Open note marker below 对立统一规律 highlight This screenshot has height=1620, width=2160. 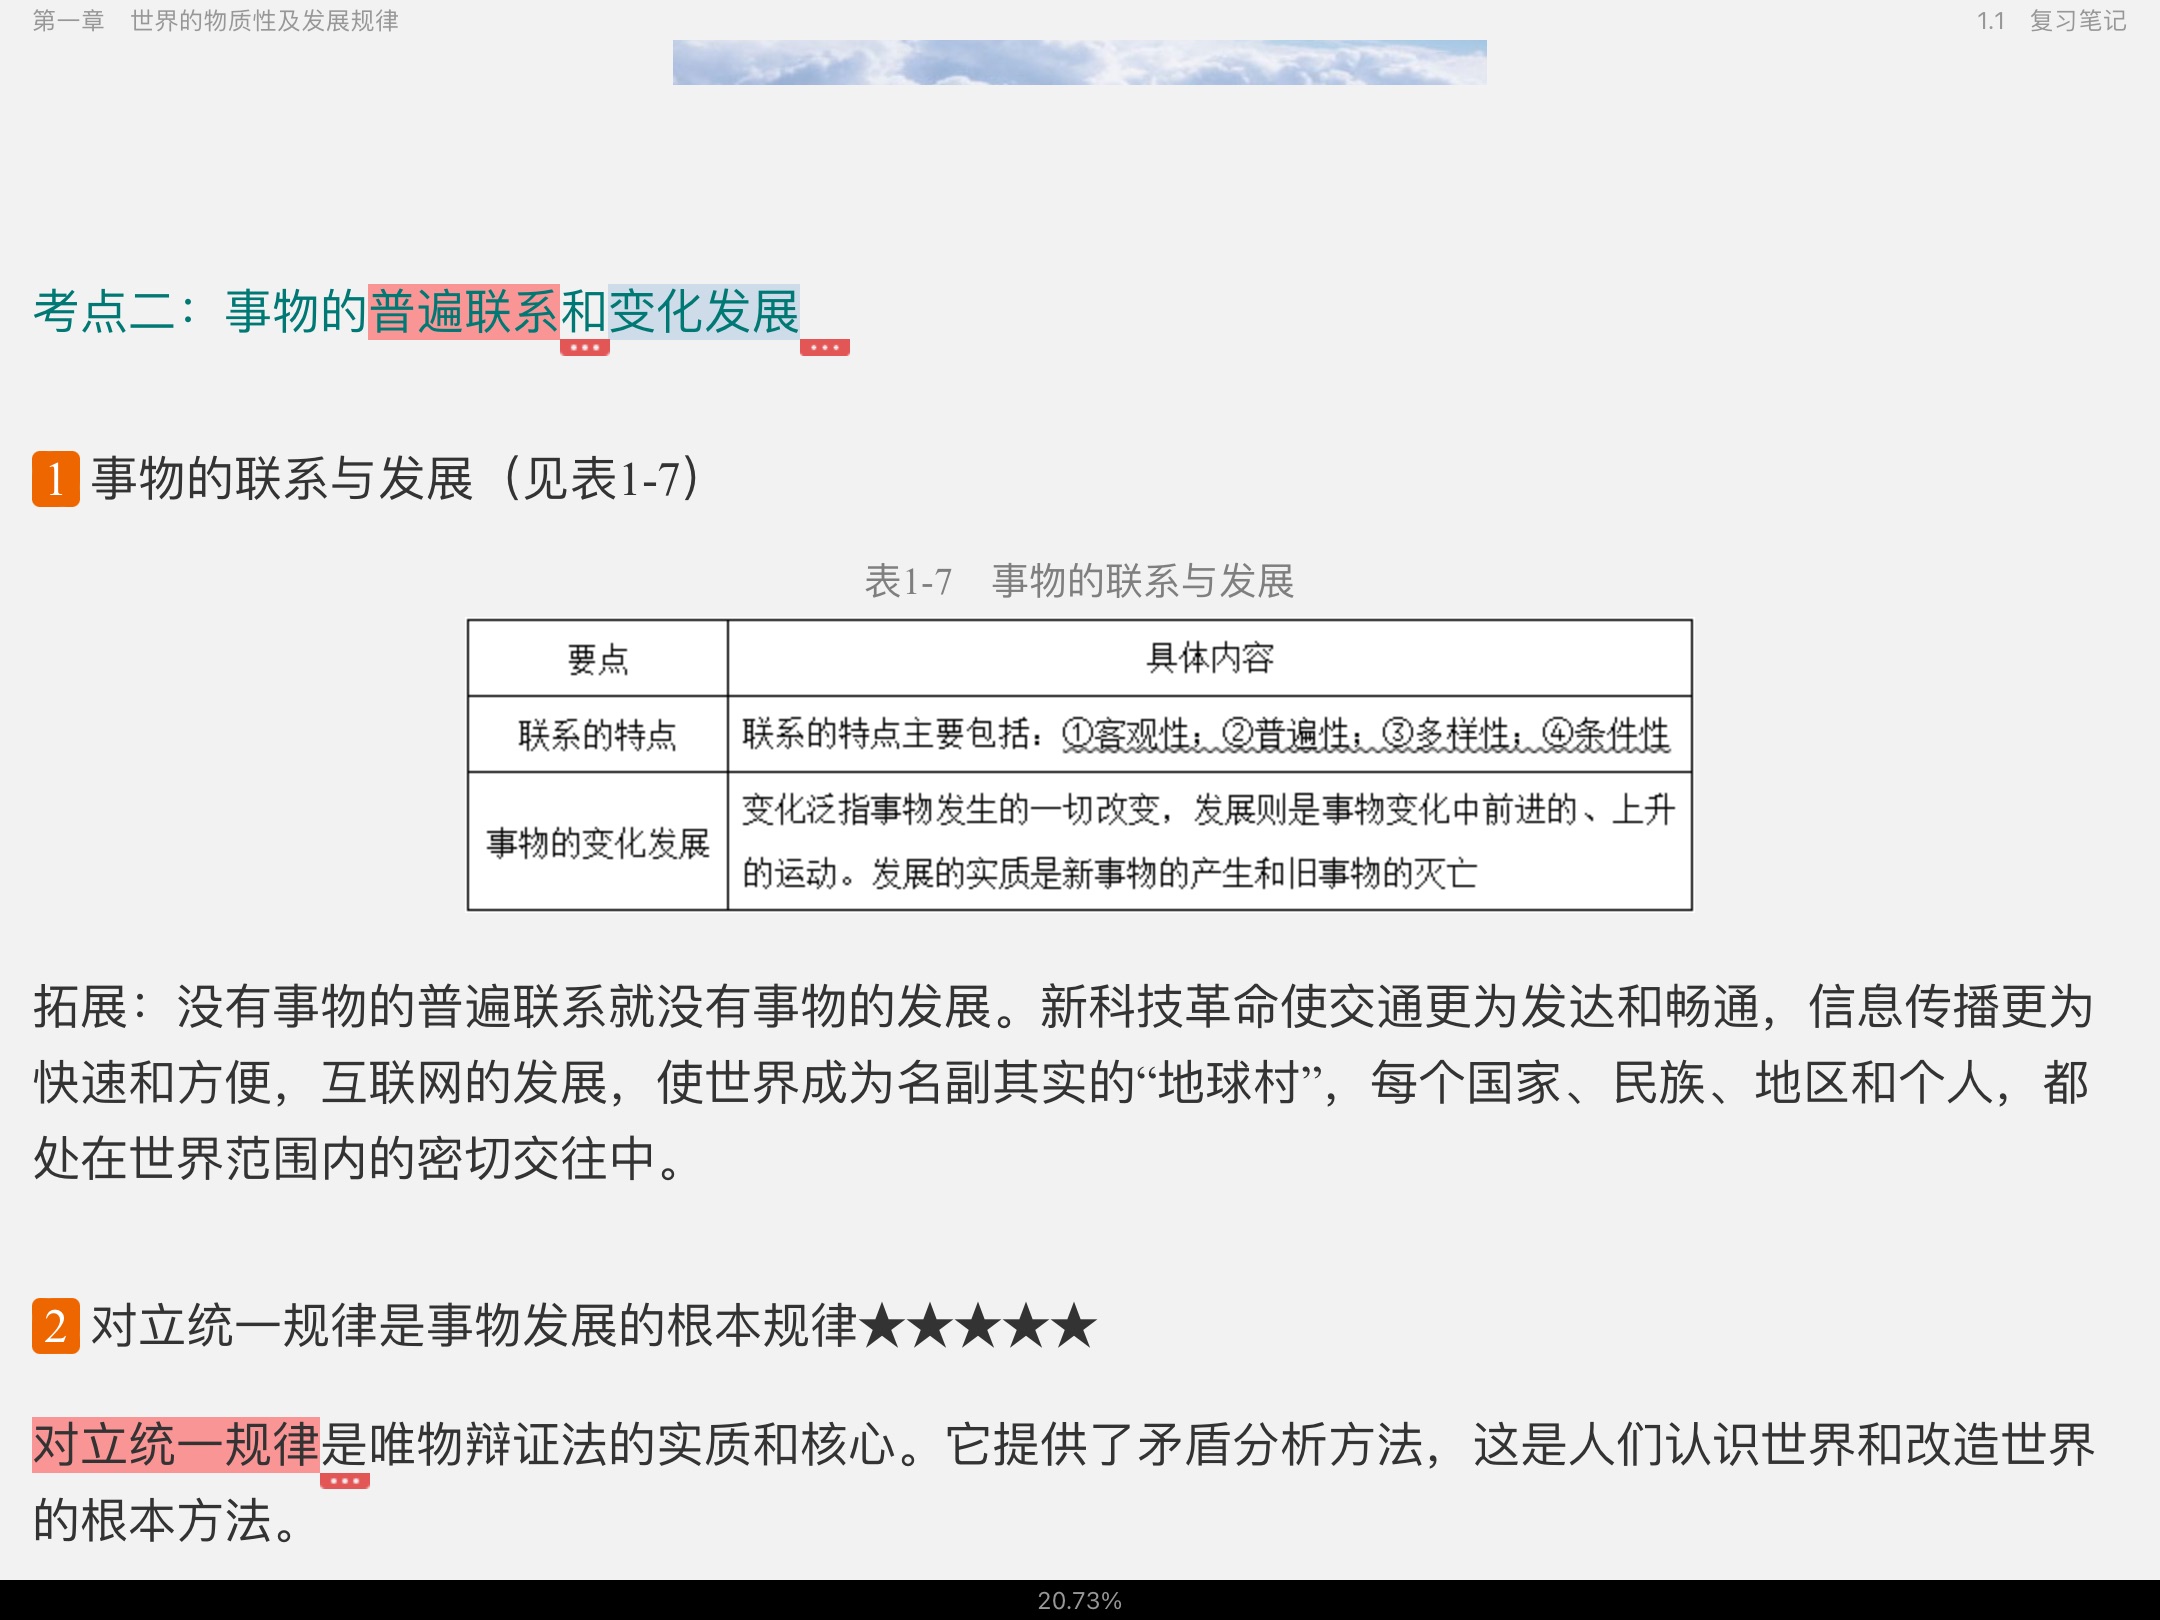344,1481
